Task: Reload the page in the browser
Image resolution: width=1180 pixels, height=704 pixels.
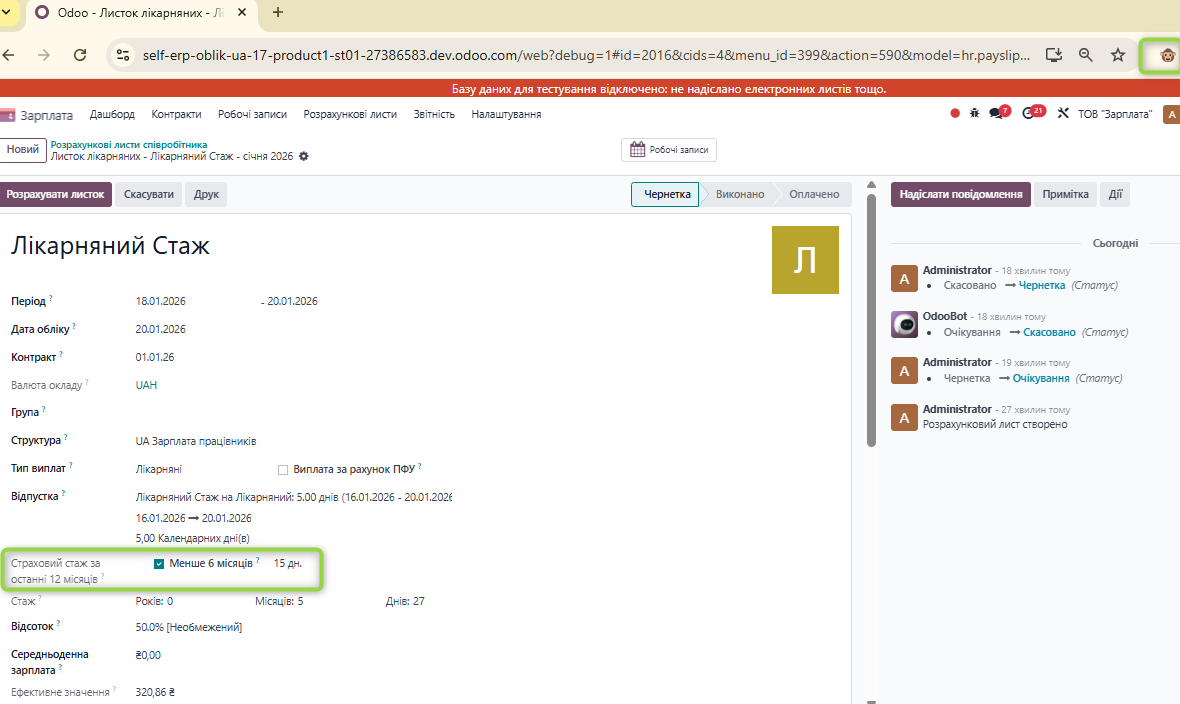Action: point(80,55)
